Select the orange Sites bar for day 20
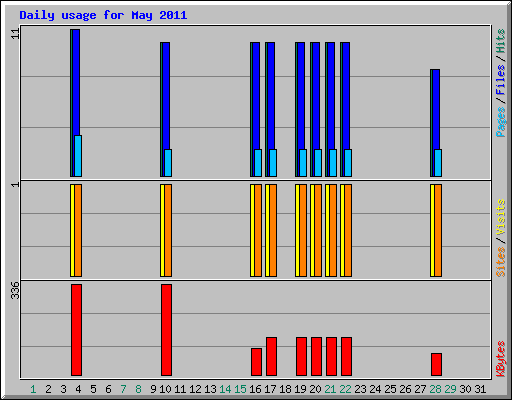Screen dimensions: 512x400 (318, 230)
